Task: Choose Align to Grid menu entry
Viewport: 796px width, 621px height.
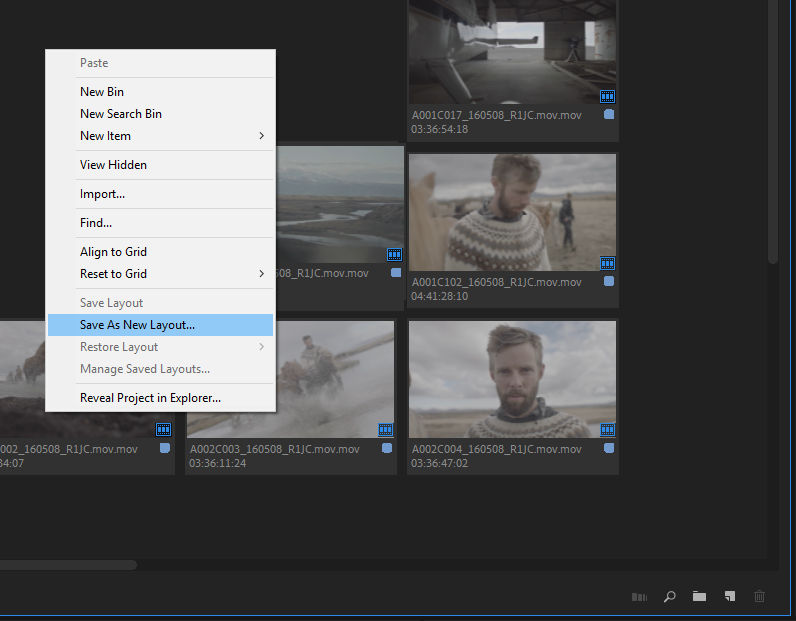Action: click(x=160, y=252)
